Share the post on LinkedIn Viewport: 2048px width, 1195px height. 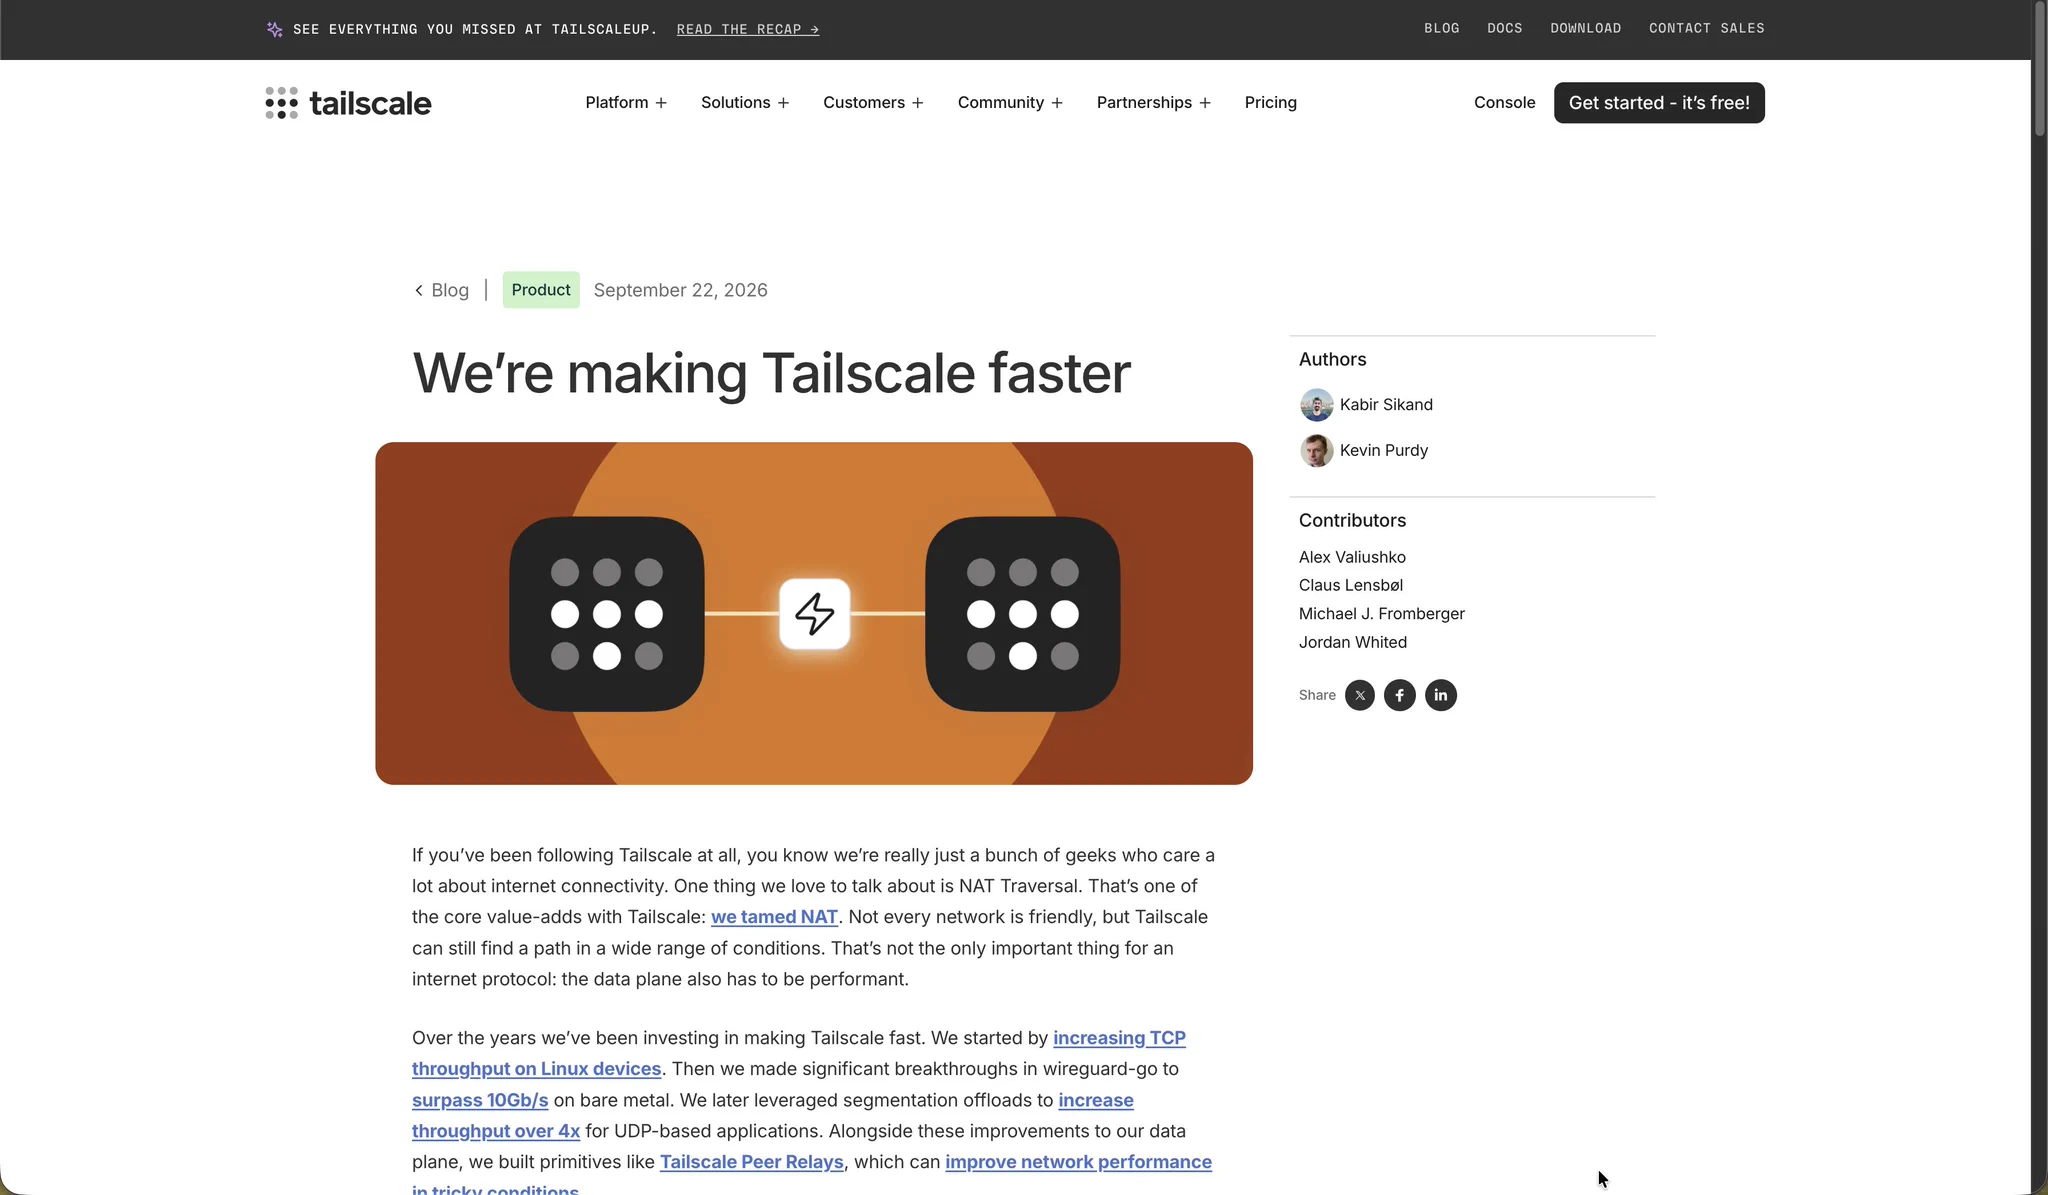[x=1441, y=695]
